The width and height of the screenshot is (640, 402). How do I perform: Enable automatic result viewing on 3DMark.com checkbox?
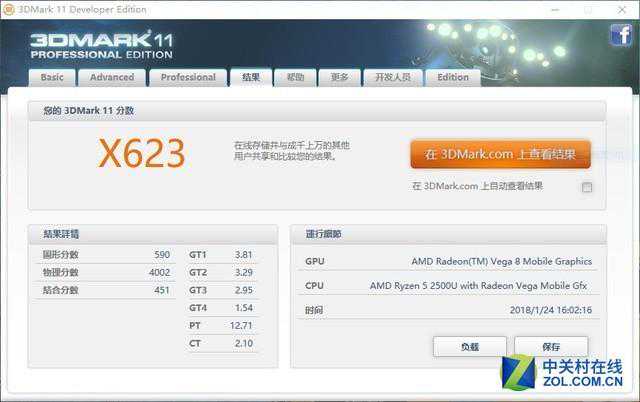tap(587, 186)
